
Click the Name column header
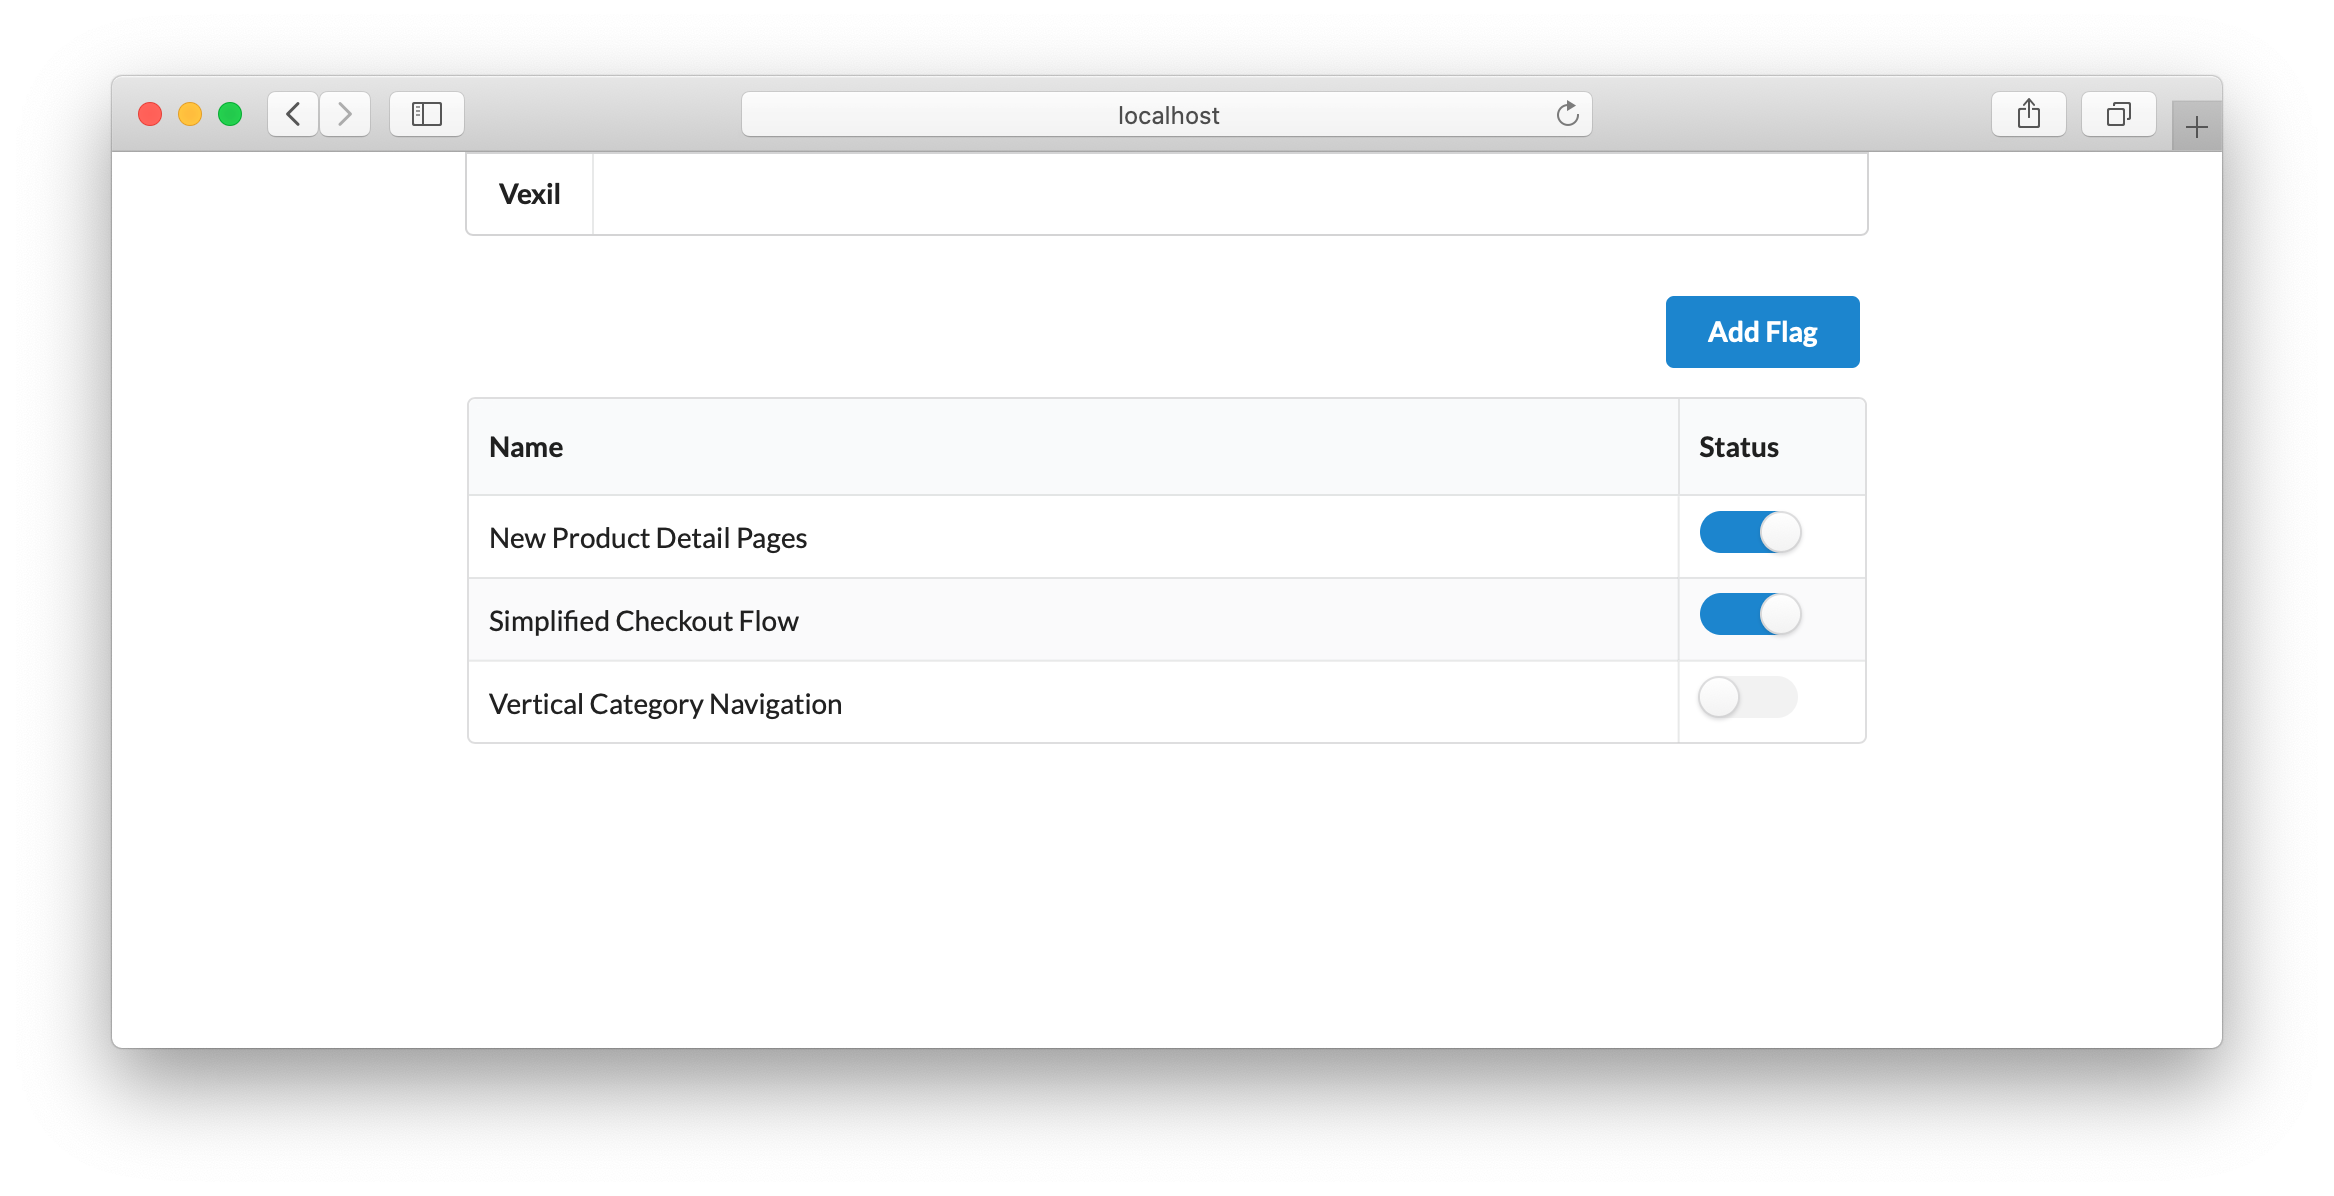point(525,446)
